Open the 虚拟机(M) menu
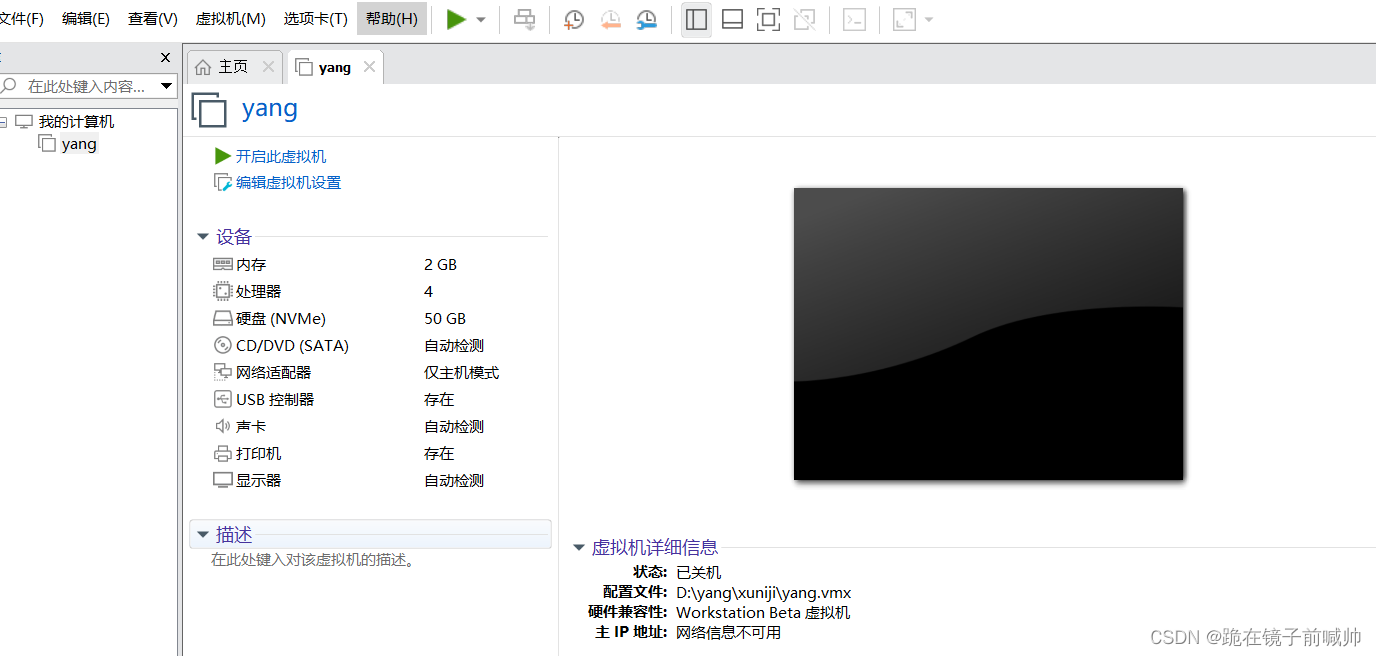 point(231,19)
